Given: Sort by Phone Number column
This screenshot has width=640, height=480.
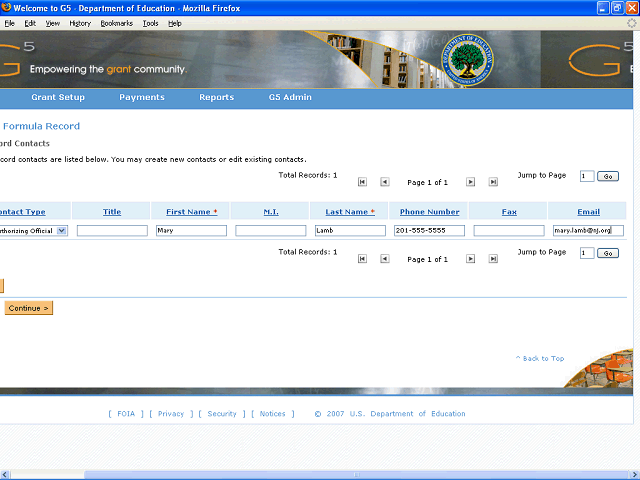Looking at the screenshot, I should [x=429, y=212].
